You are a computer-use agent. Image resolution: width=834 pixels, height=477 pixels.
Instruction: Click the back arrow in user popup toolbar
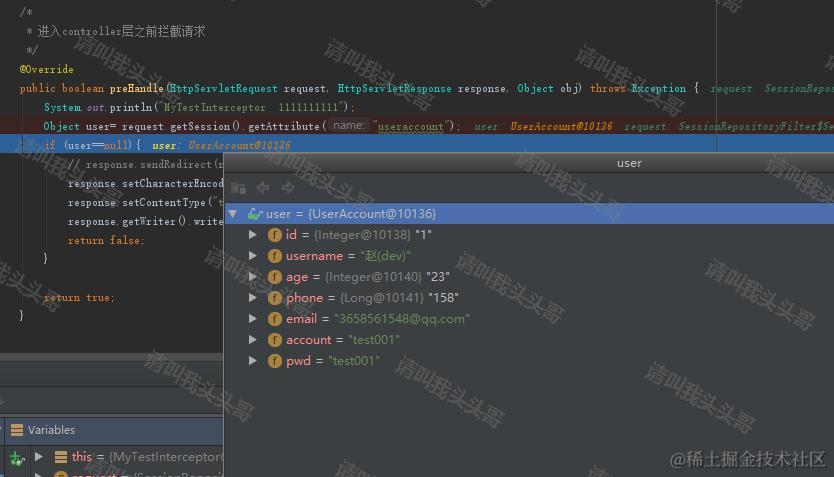coord(263,187)
